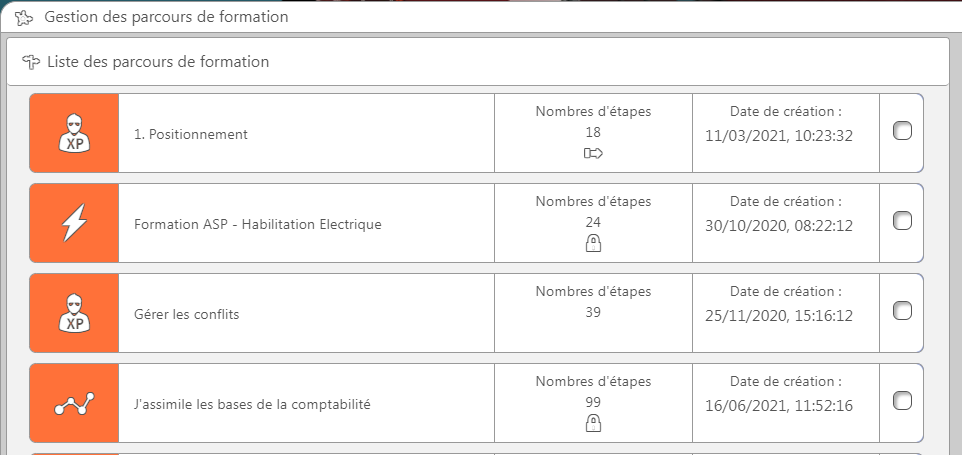Click the line graph icon for comptabilité course
Screen dimensions: 962x455
click(74, 403)
